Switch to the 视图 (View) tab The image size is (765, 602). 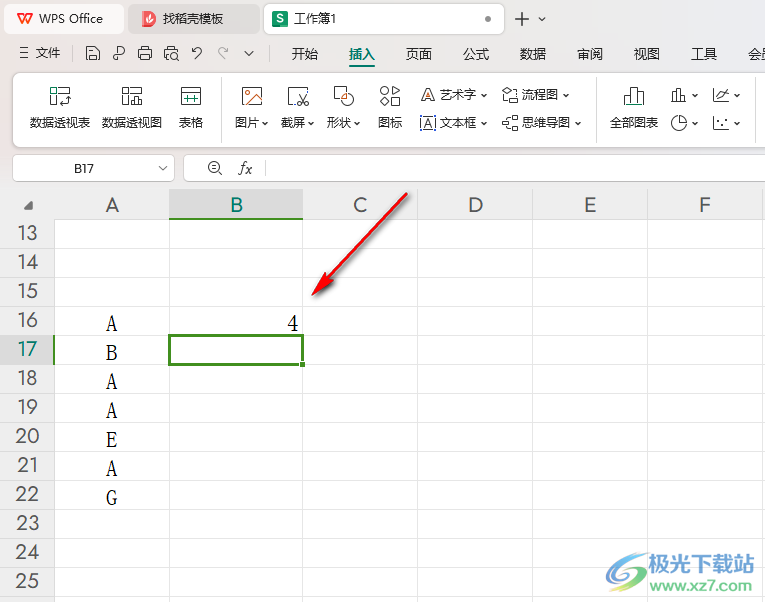point(646,54)
